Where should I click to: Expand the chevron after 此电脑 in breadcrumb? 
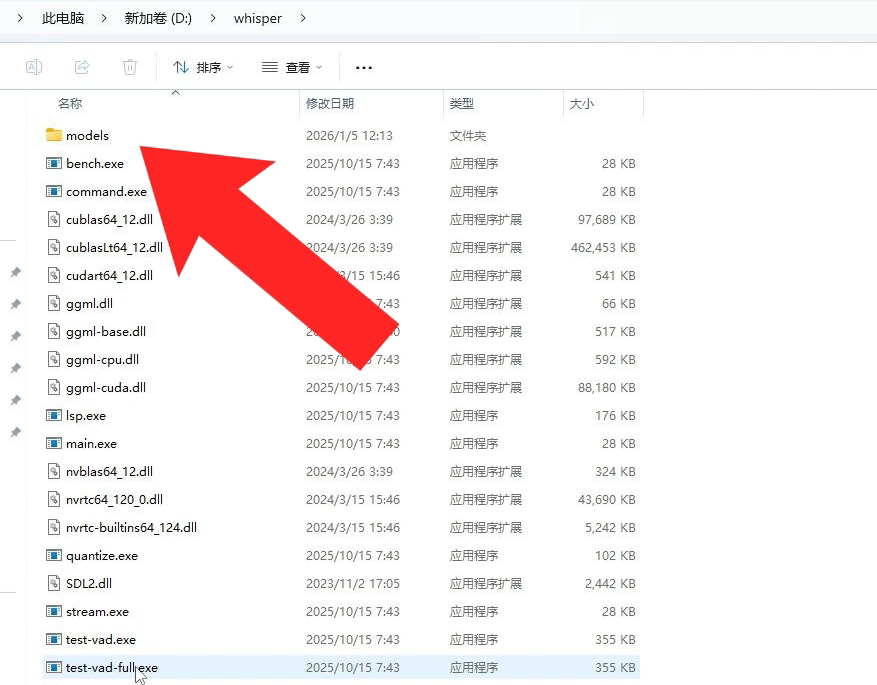point(104,18)
